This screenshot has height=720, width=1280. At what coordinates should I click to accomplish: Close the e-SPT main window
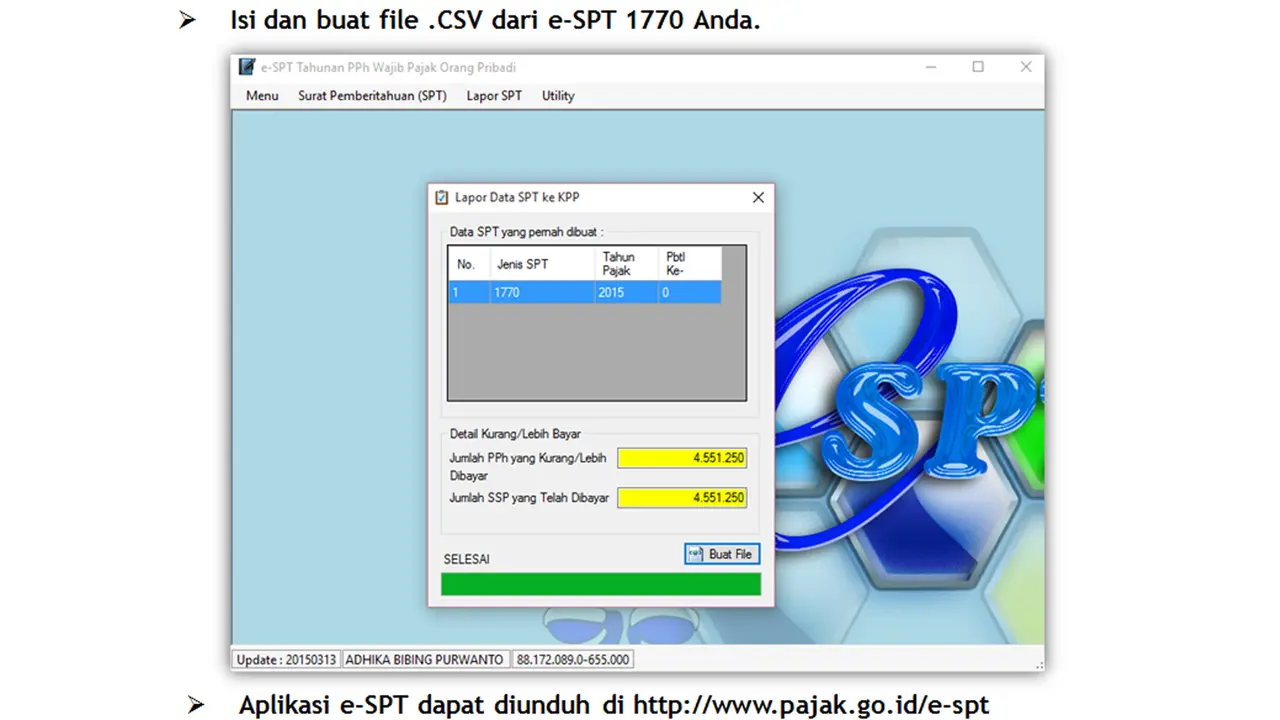pos(1025,67)
